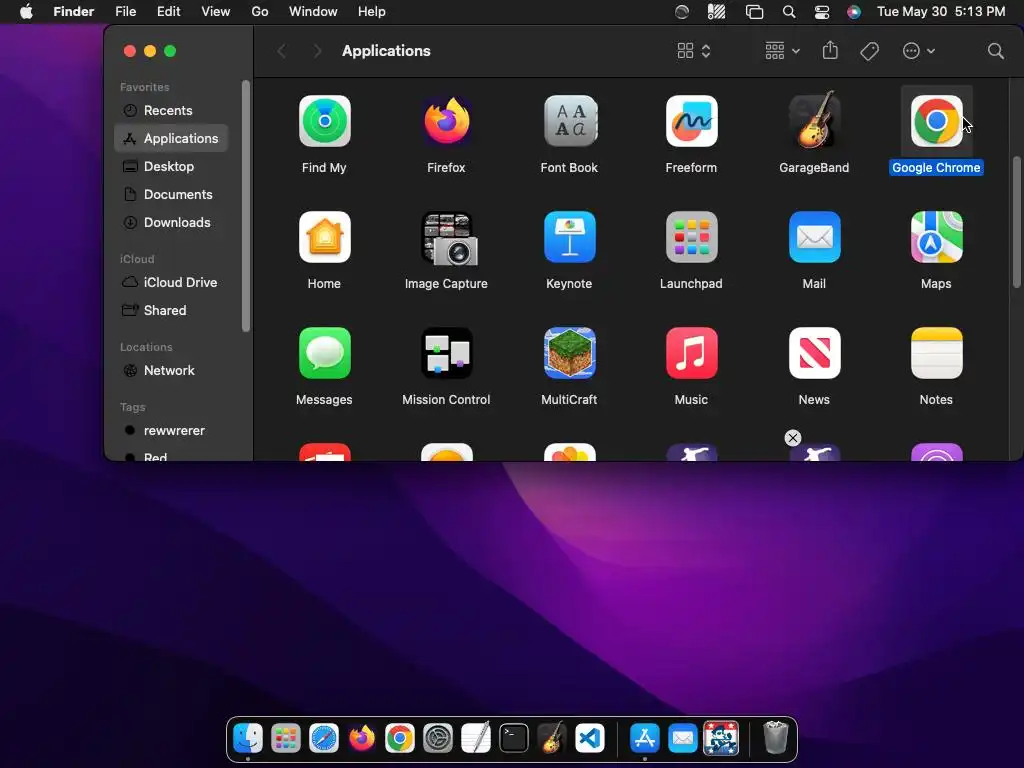Select the Freeform app icon
This screenshot has height=768, width=1024.
point(692,121)
